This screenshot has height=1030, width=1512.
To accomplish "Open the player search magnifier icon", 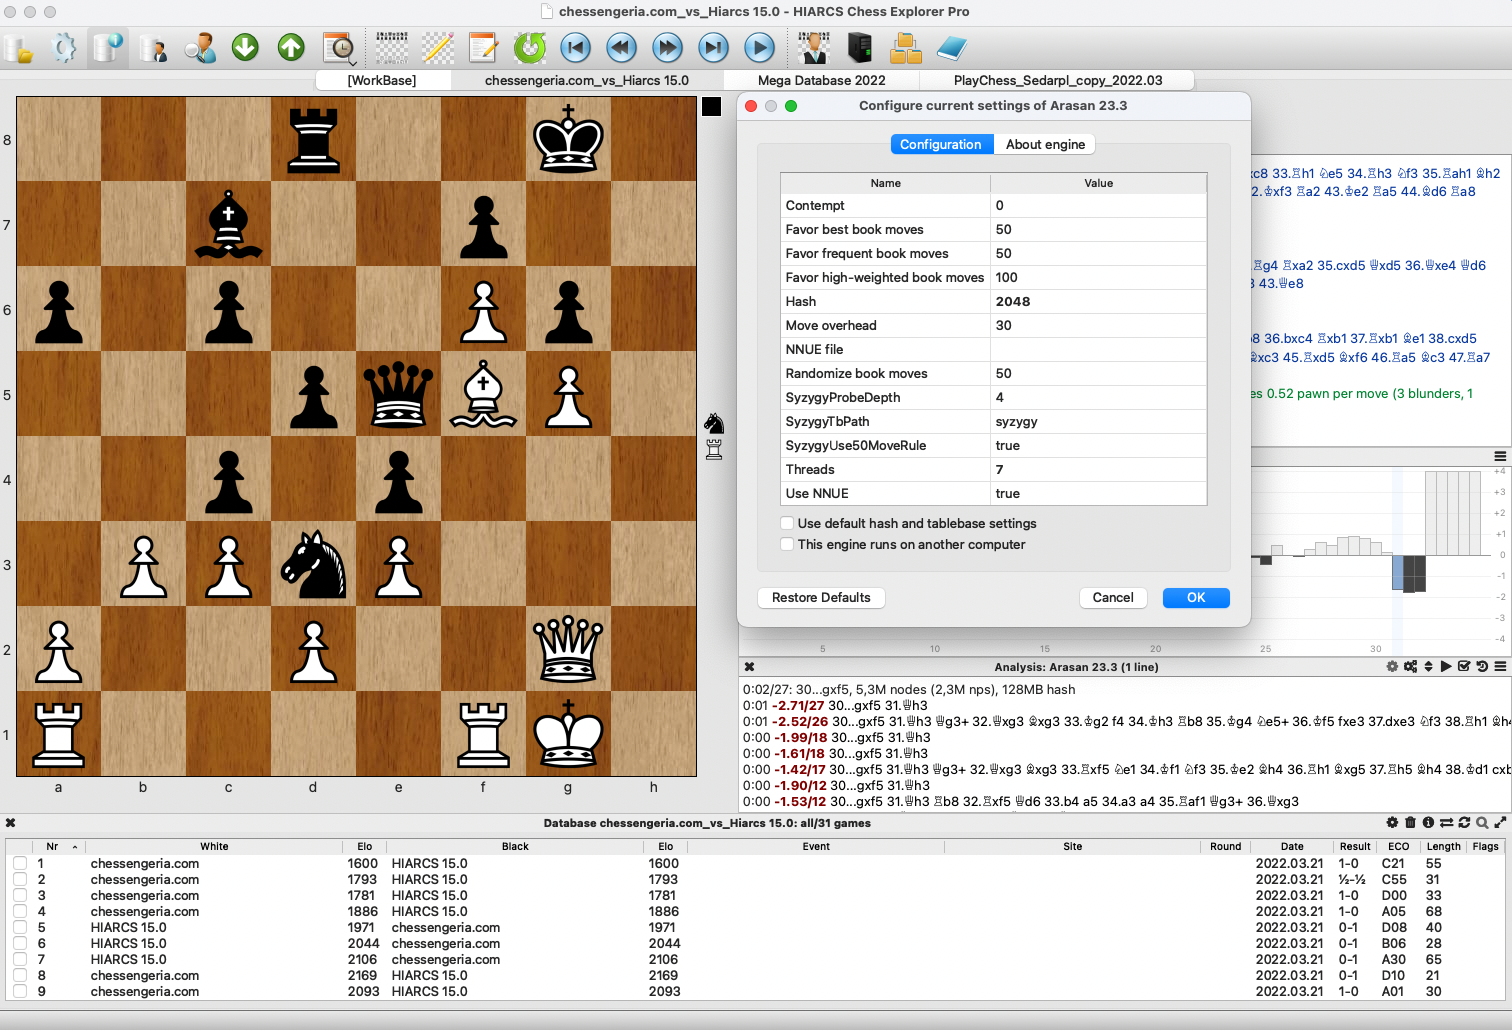I will (x=200, y=48).
